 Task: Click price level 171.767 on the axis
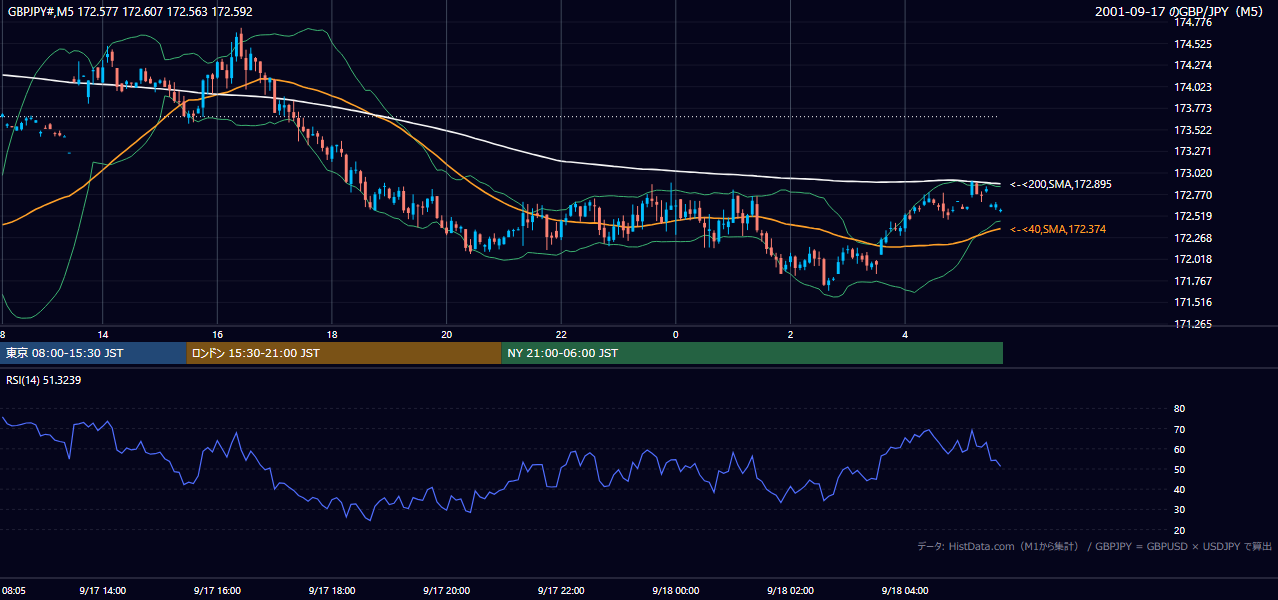(1193, 281)
